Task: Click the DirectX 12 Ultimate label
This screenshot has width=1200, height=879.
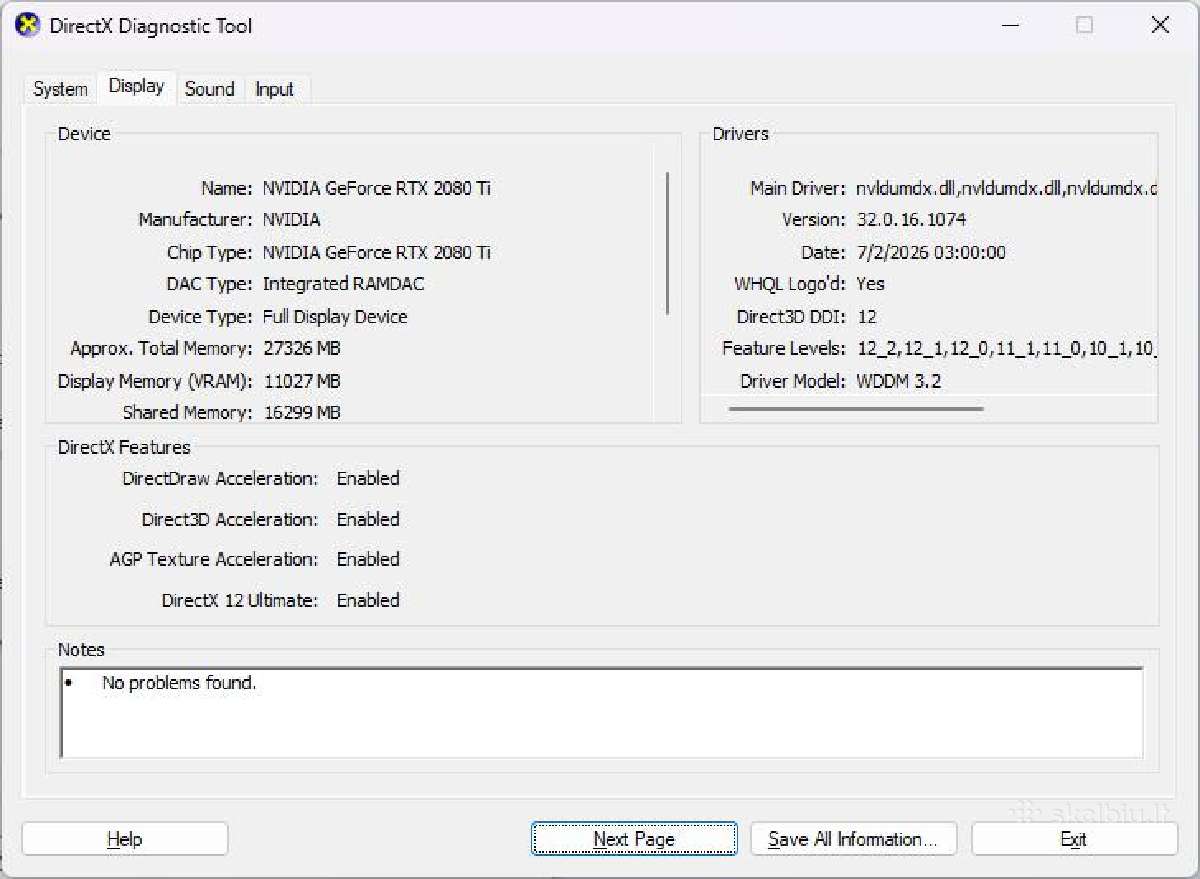Action: pyautogui.click(x=240, y=600)
